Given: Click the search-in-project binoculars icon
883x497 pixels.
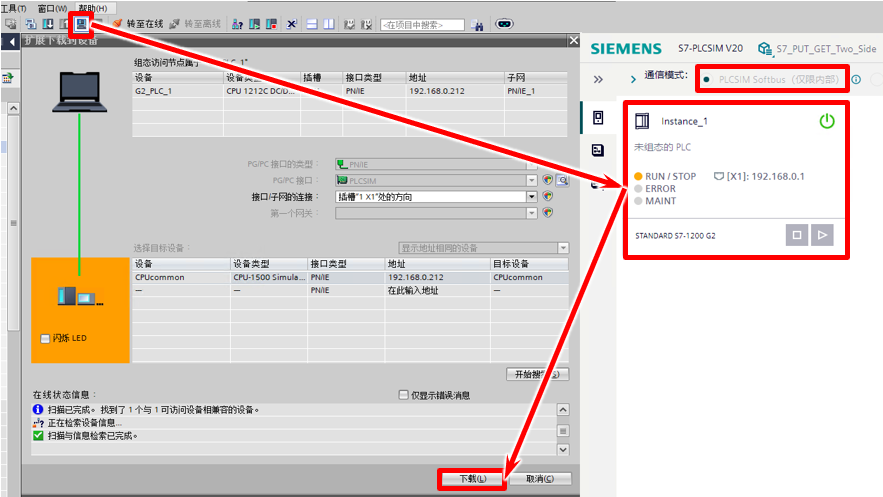Looking at the screenshot, I should [x=477, y=24].
